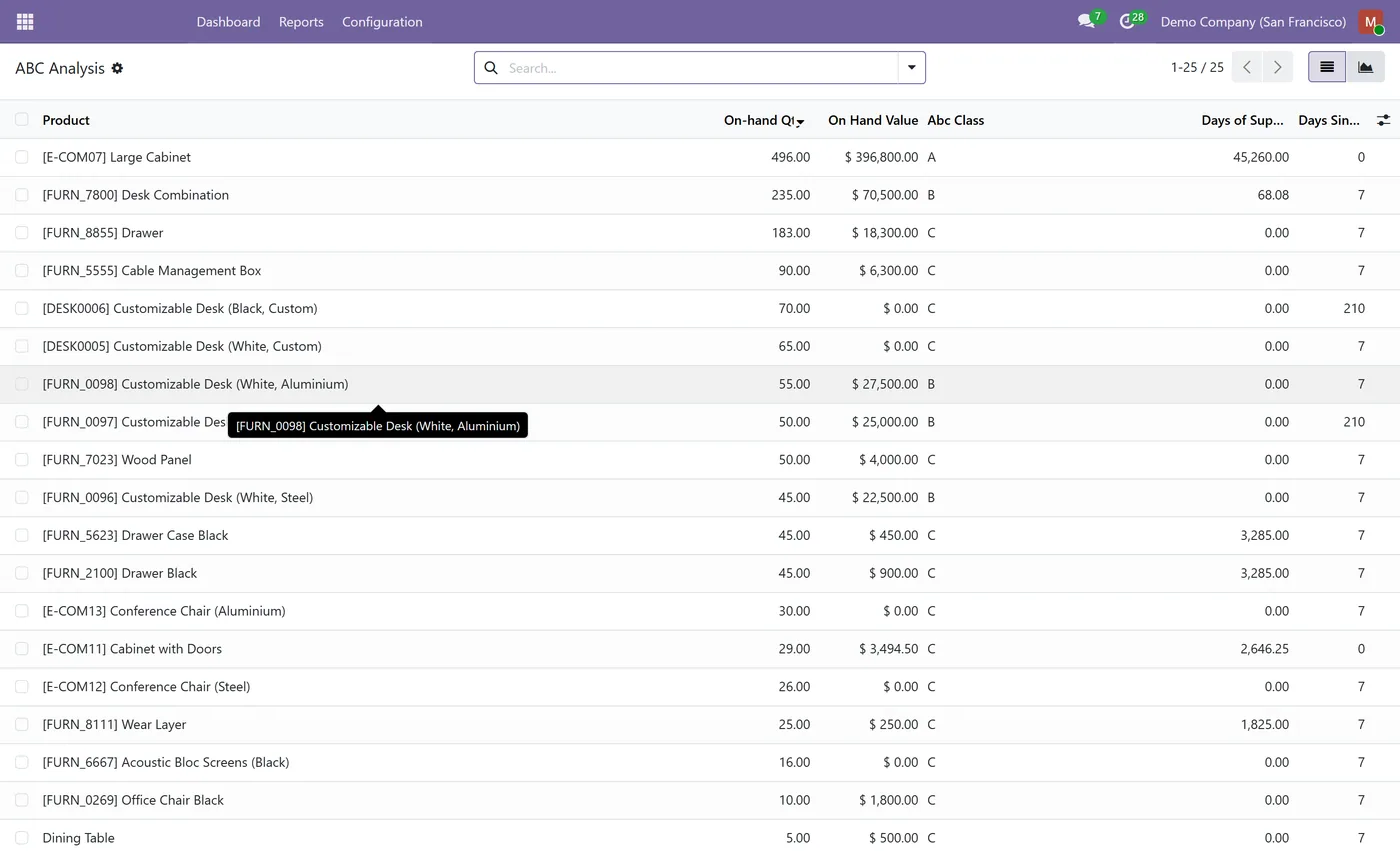Sort by Product column header
Image resolution: width=1400 pixels, height=851 pixels.
click(x=66, y=120)
